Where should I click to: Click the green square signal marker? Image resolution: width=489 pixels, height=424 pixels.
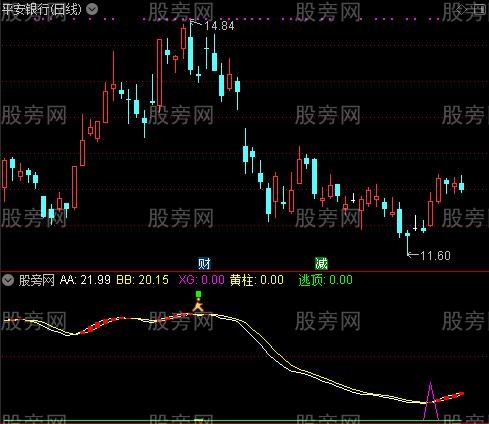click(198, 294)
